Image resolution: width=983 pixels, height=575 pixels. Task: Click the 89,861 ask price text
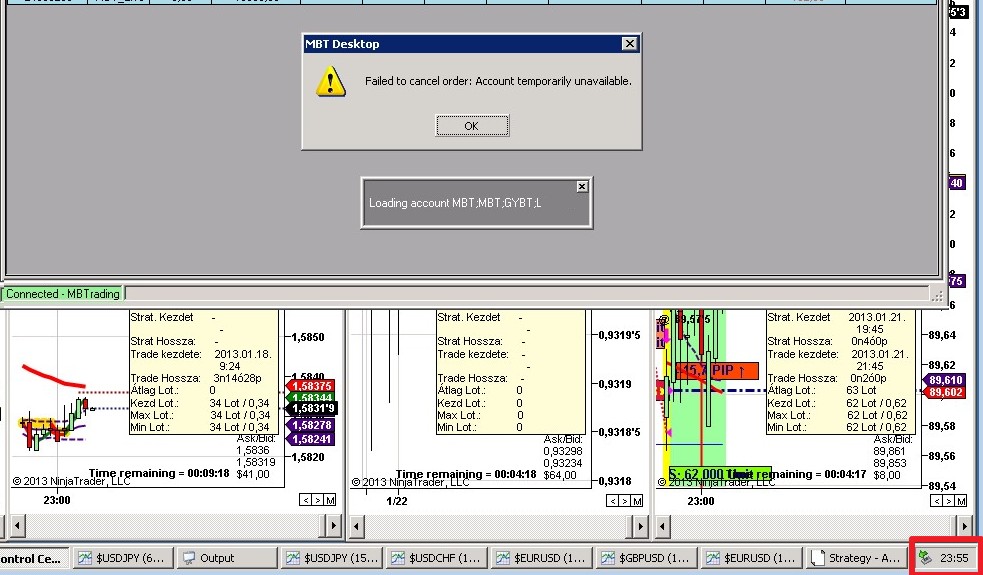[x=891, y=451]
